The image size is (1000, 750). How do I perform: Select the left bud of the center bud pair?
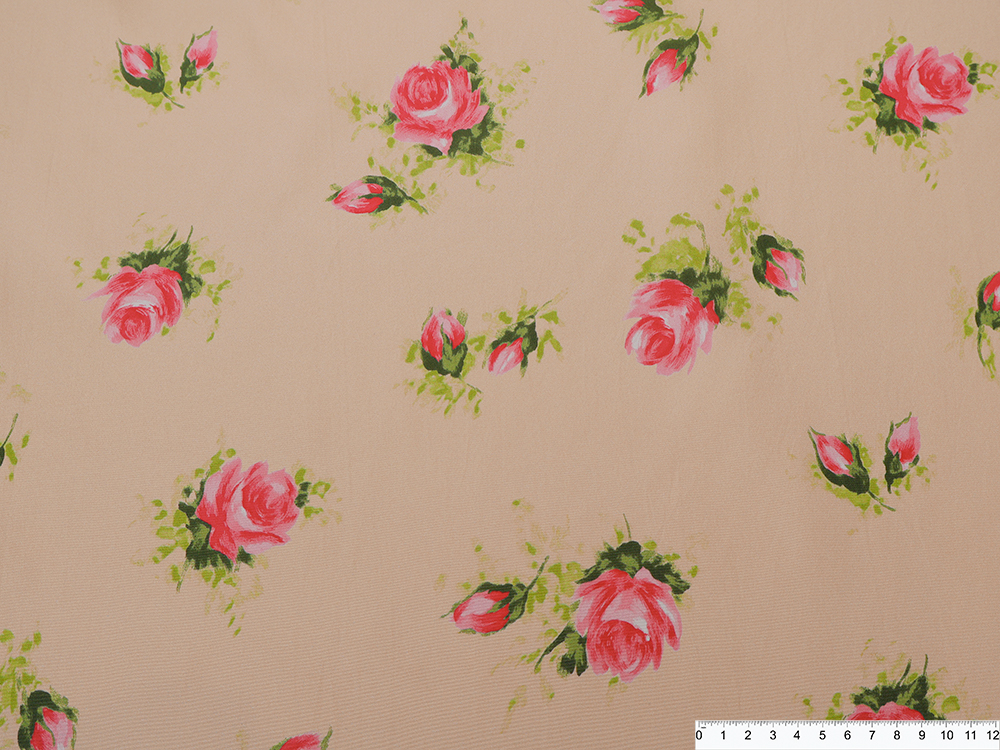click(x=441, y=336)
